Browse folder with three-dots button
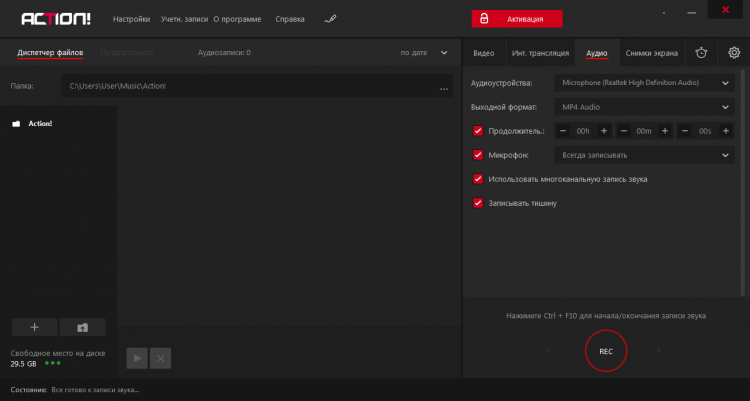 pyautogui.click(x=444, y=89)
